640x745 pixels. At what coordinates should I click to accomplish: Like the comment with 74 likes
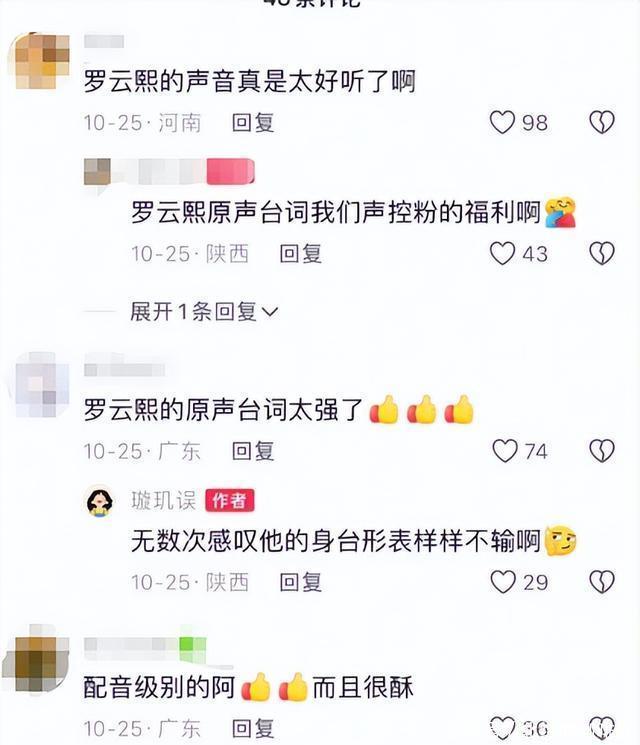pyautogui.click(x=505, y=451)
